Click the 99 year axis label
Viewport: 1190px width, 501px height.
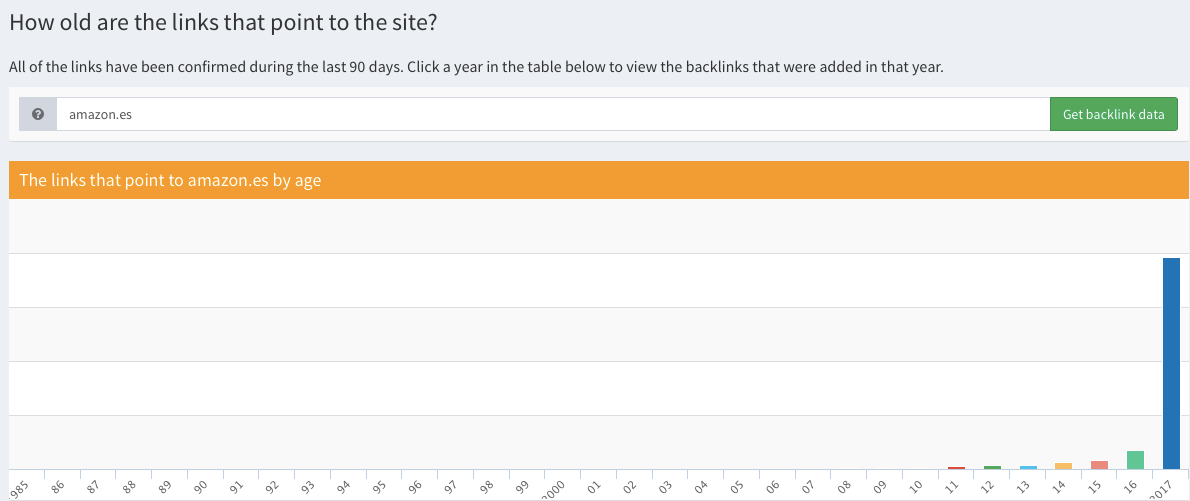coord(522,487)
